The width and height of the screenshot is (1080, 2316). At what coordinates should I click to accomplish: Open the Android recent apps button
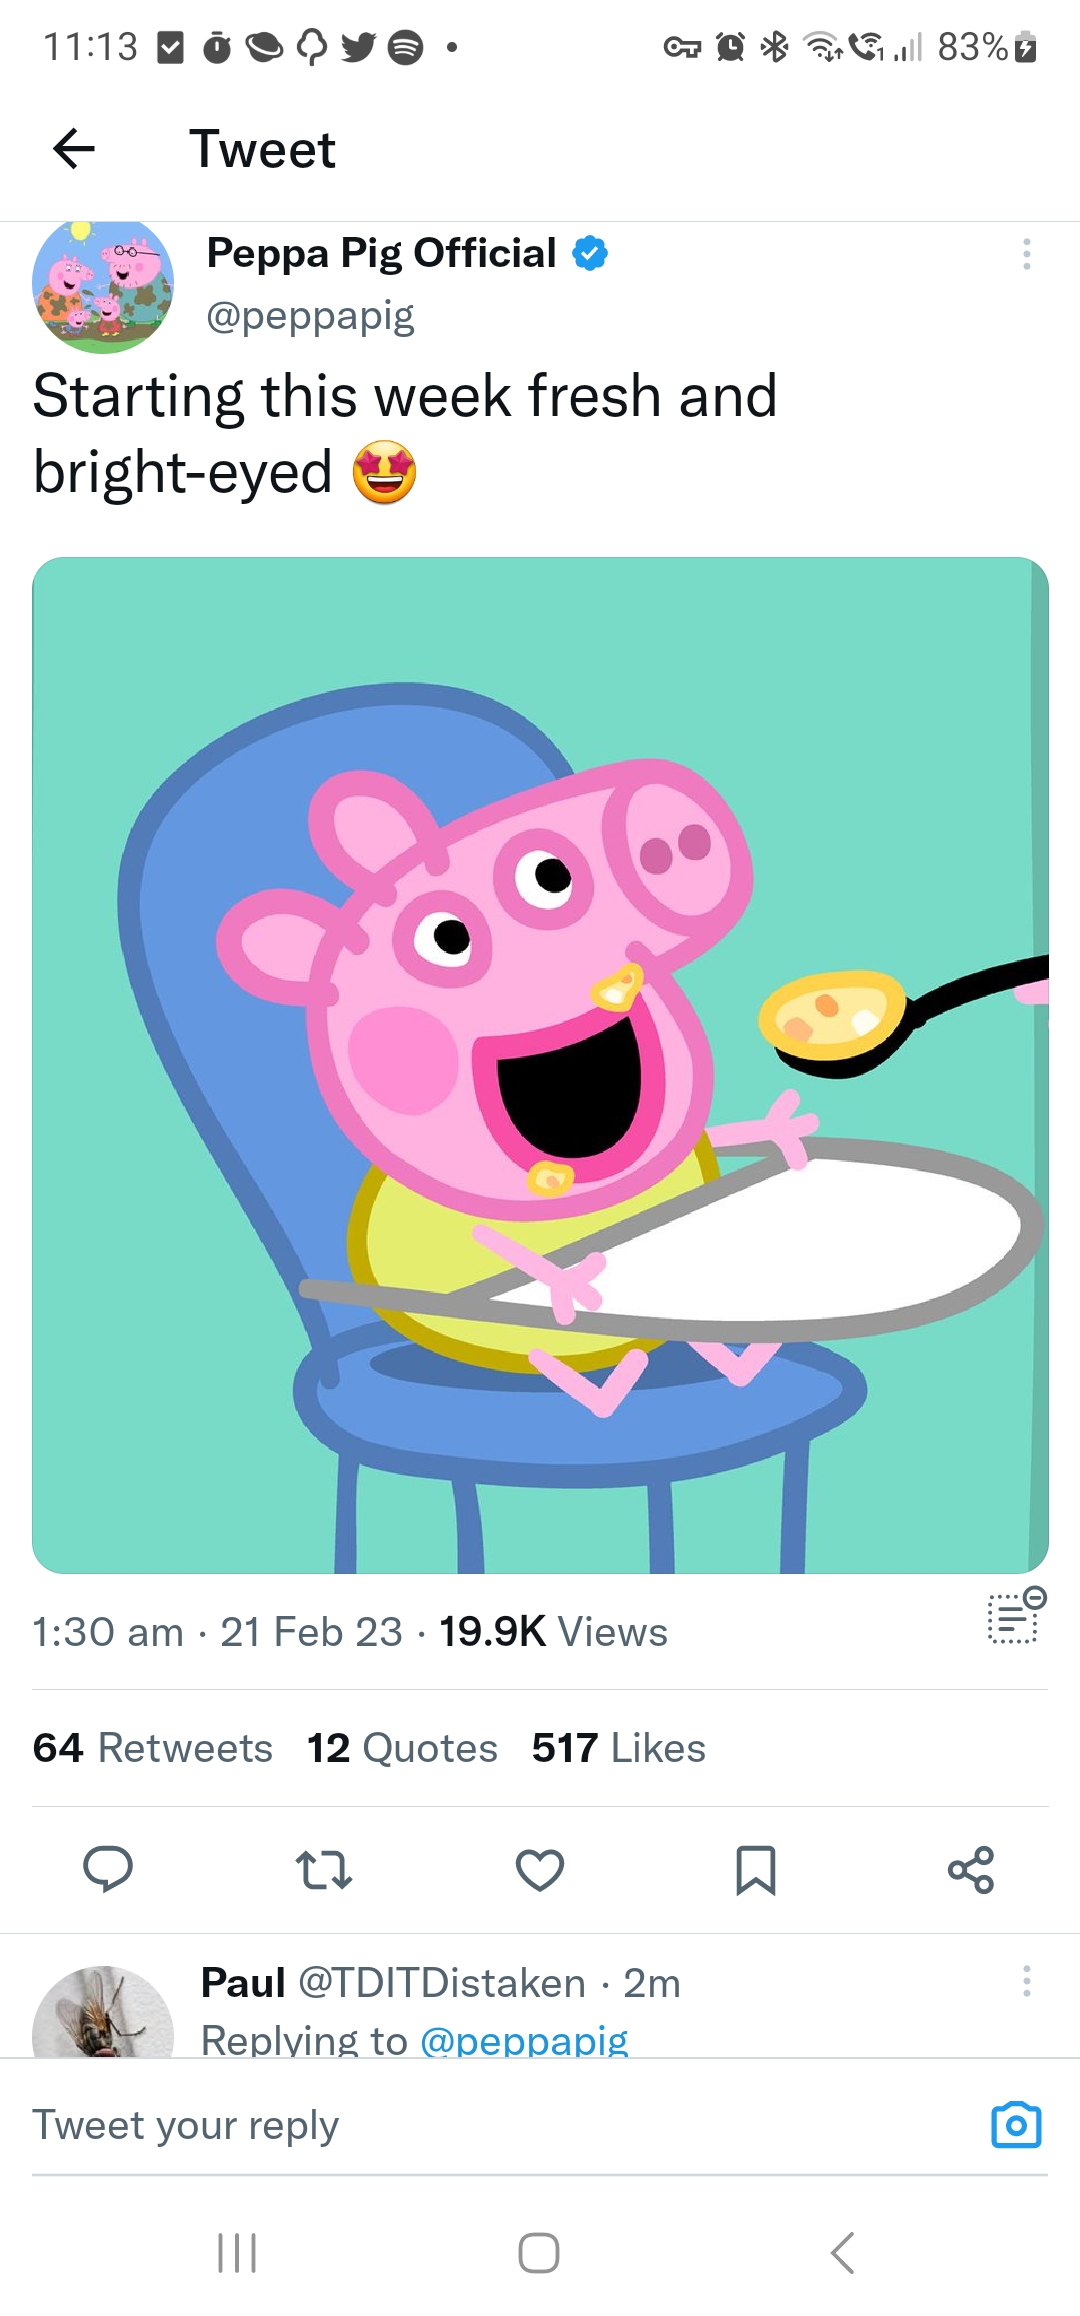click(238, 2252)
